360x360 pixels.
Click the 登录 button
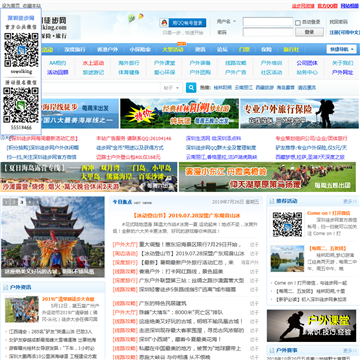(x=309, y=32)
